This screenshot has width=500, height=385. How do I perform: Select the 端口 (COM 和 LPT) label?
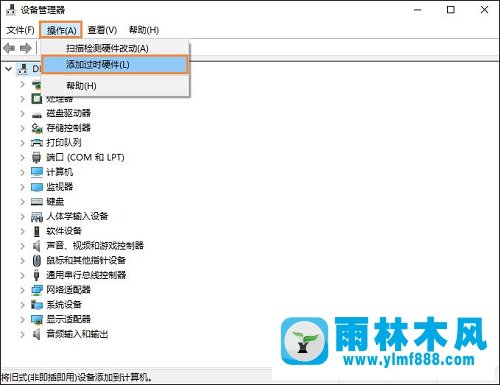tap(85, 157)
